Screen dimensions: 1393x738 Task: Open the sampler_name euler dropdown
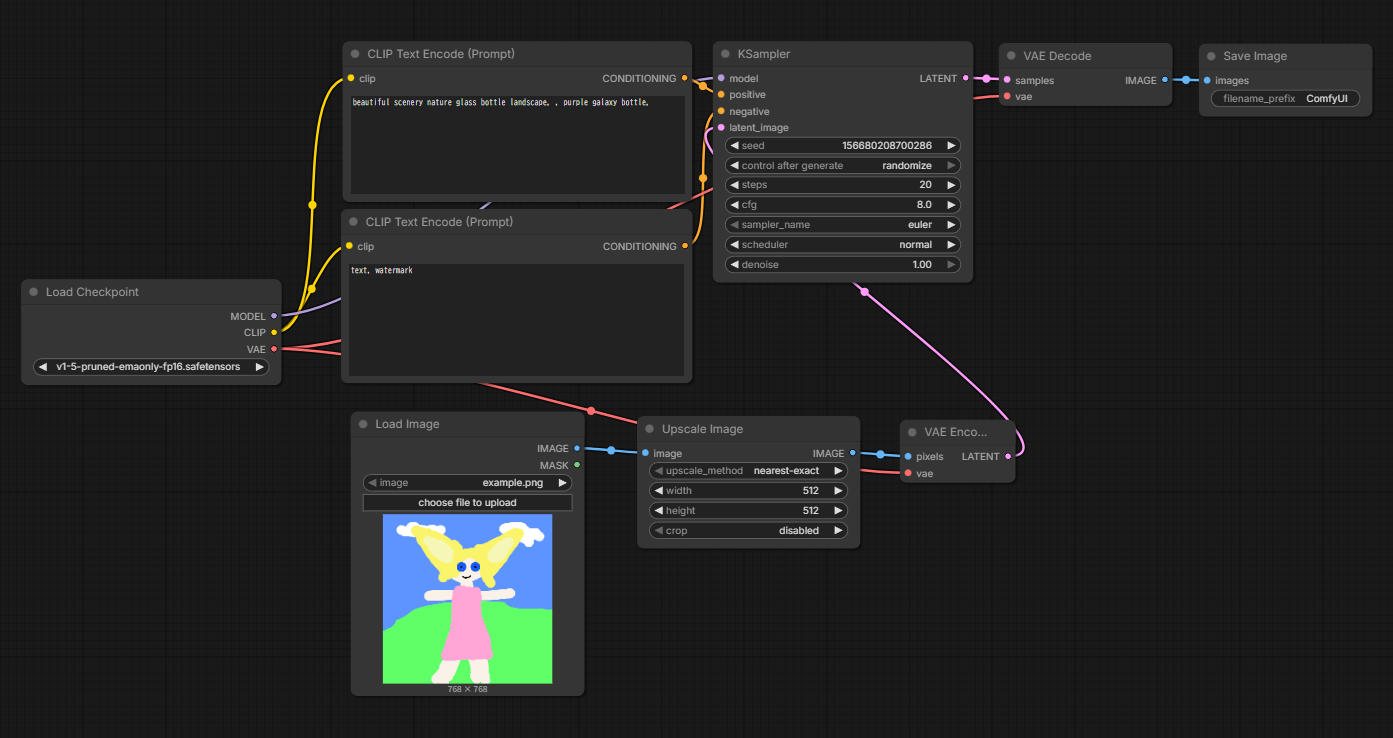(842, 225)
